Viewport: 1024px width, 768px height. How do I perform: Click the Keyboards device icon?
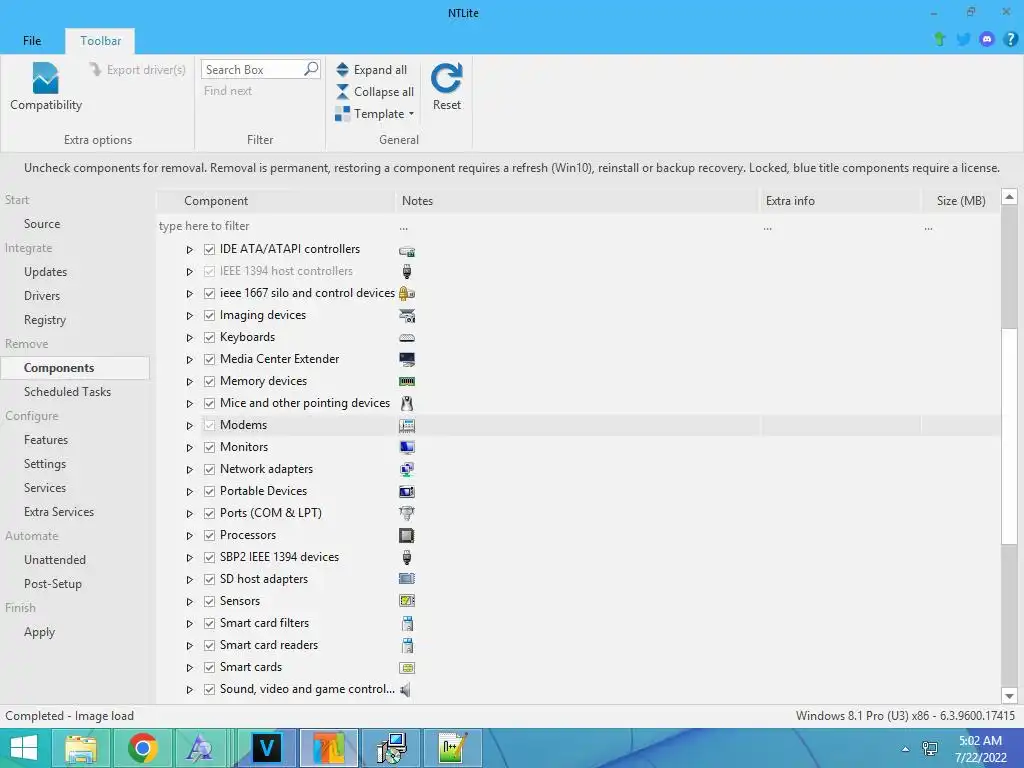tap(407, 338)
